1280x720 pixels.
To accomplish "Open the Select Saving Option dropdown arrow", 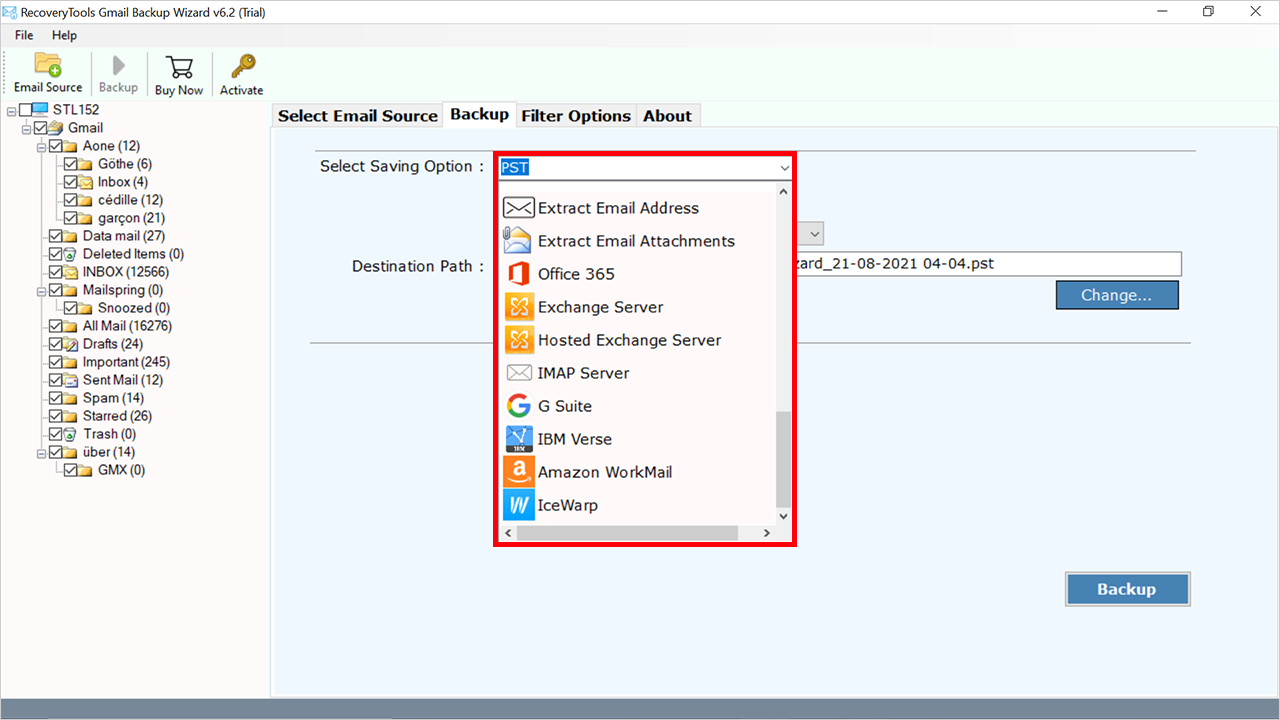I will click(784, 168).
